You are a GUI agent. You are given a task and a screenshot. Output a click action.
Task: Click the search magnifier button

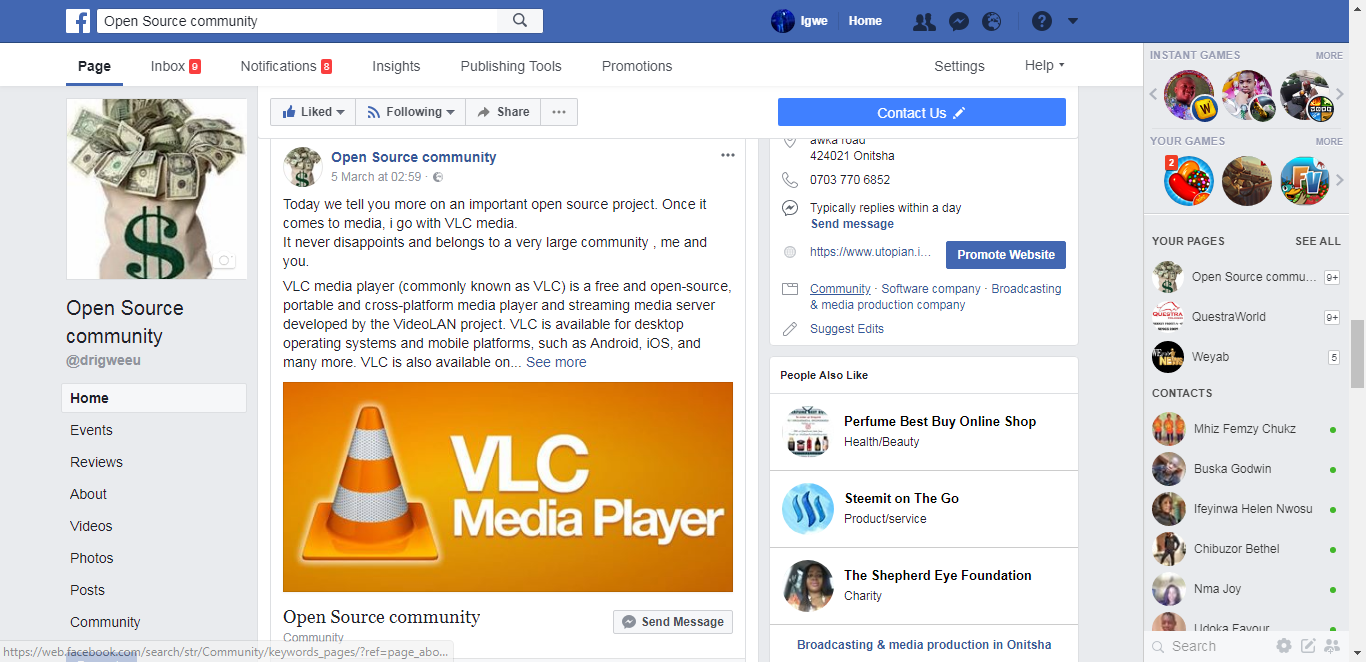click(x=520, y=21)
